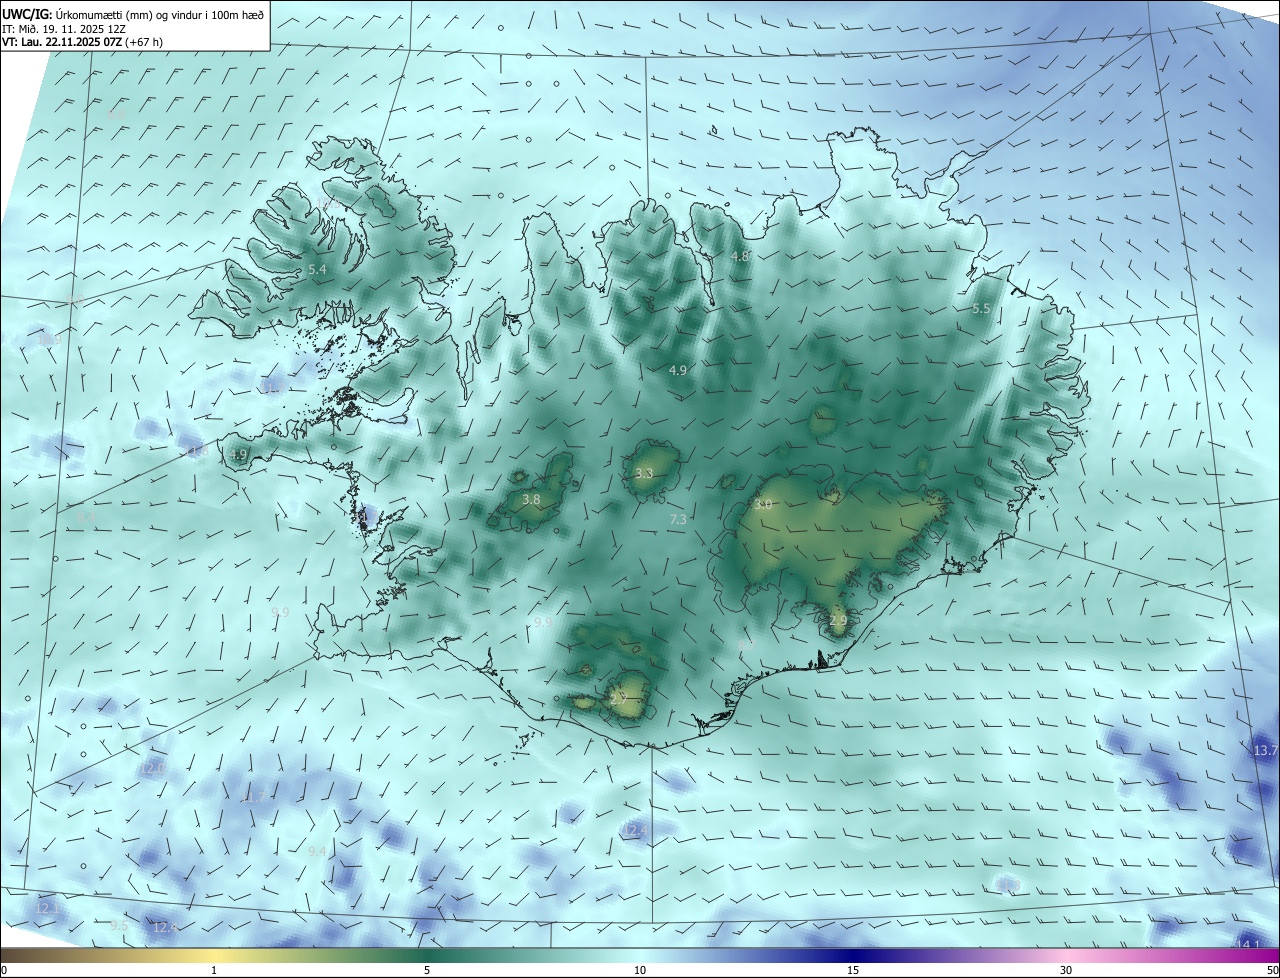Click the 3.0 value on the large glacier
The width and height of the screenshot is (1280, 978).
[762, 505]
